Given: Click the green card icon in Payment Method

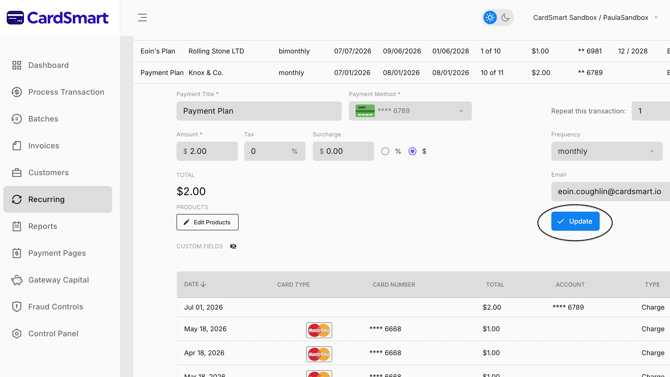Looking at the screenshot, I should click(365, 111).
